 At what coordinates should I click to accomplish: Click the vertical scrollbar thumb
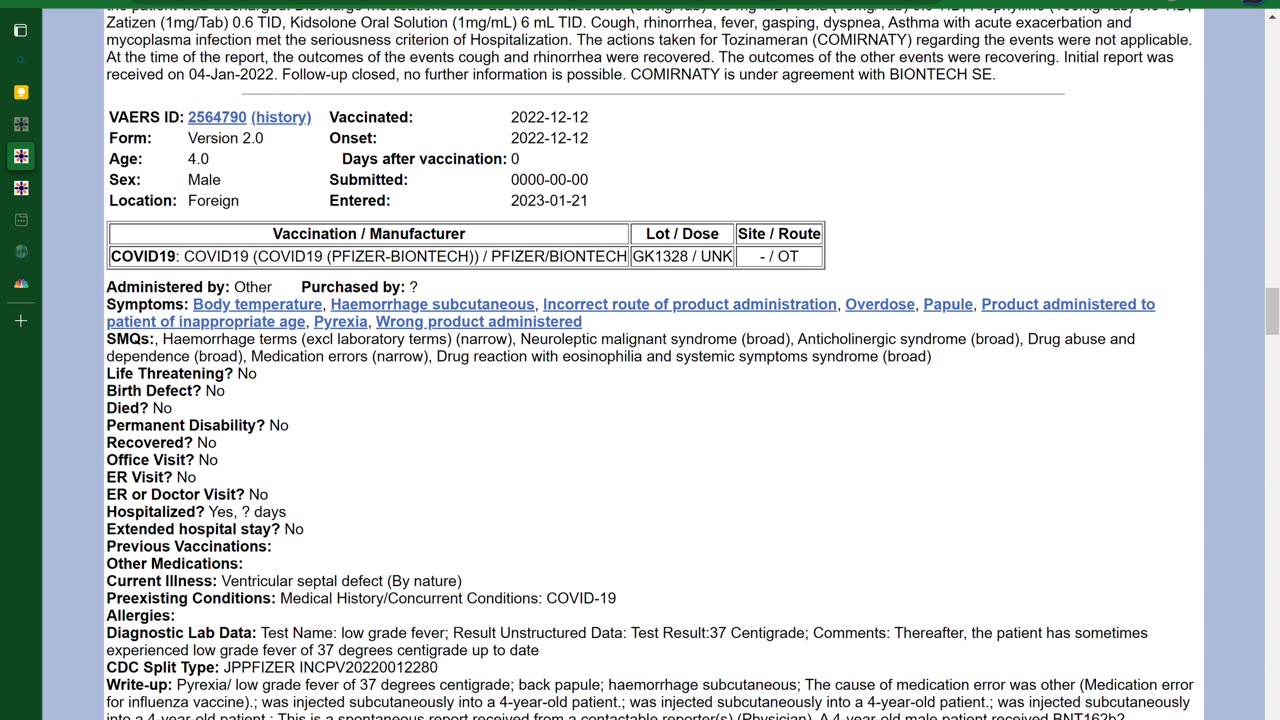[x=1272, y=311]
